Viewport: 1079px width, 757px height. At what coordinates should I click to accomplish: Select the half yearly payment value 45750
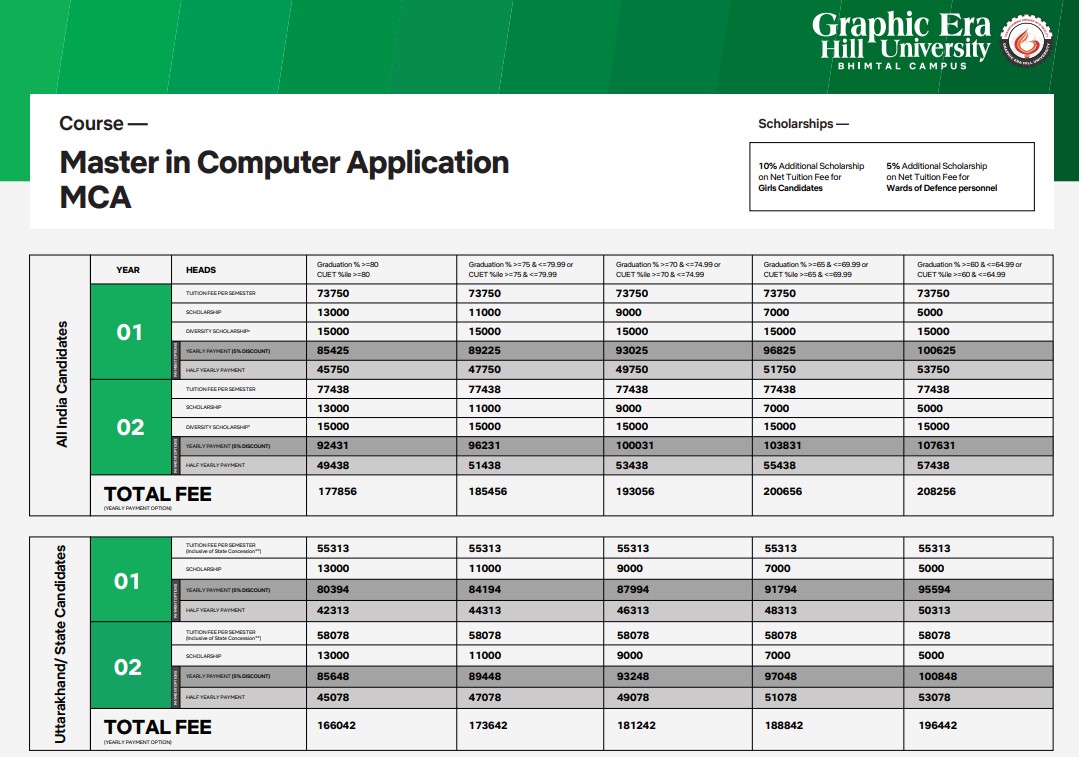(x=333, y=370)
